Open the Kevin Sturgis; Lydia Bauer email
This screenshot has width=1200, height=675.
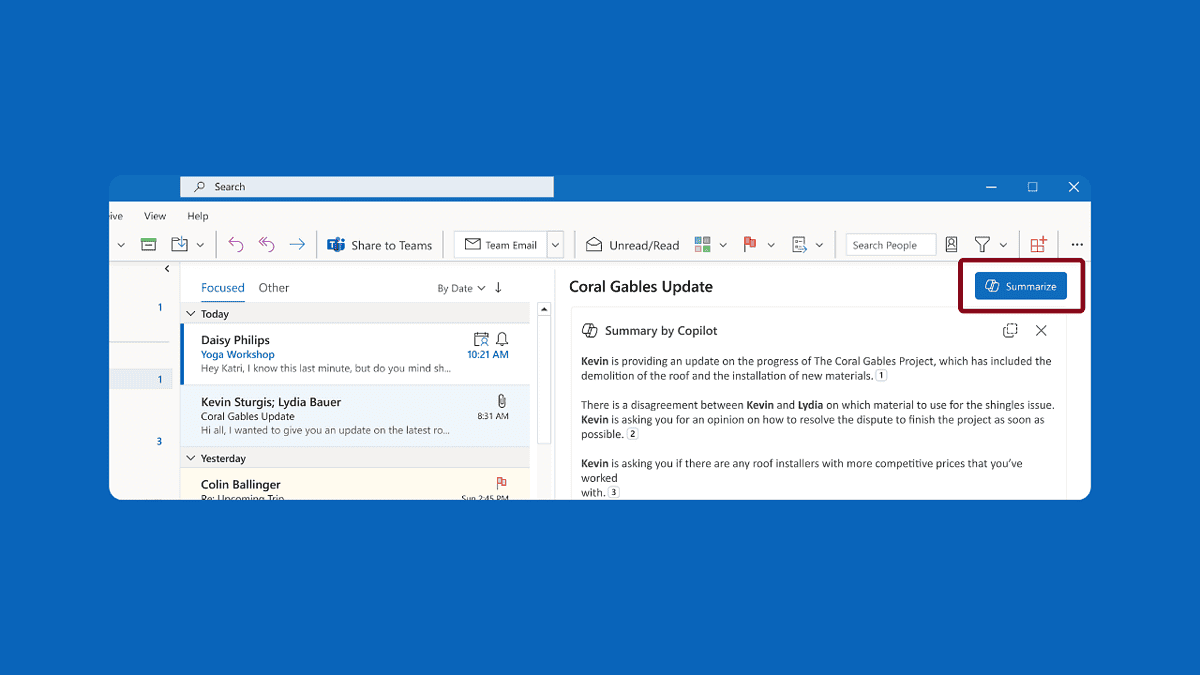355,416
